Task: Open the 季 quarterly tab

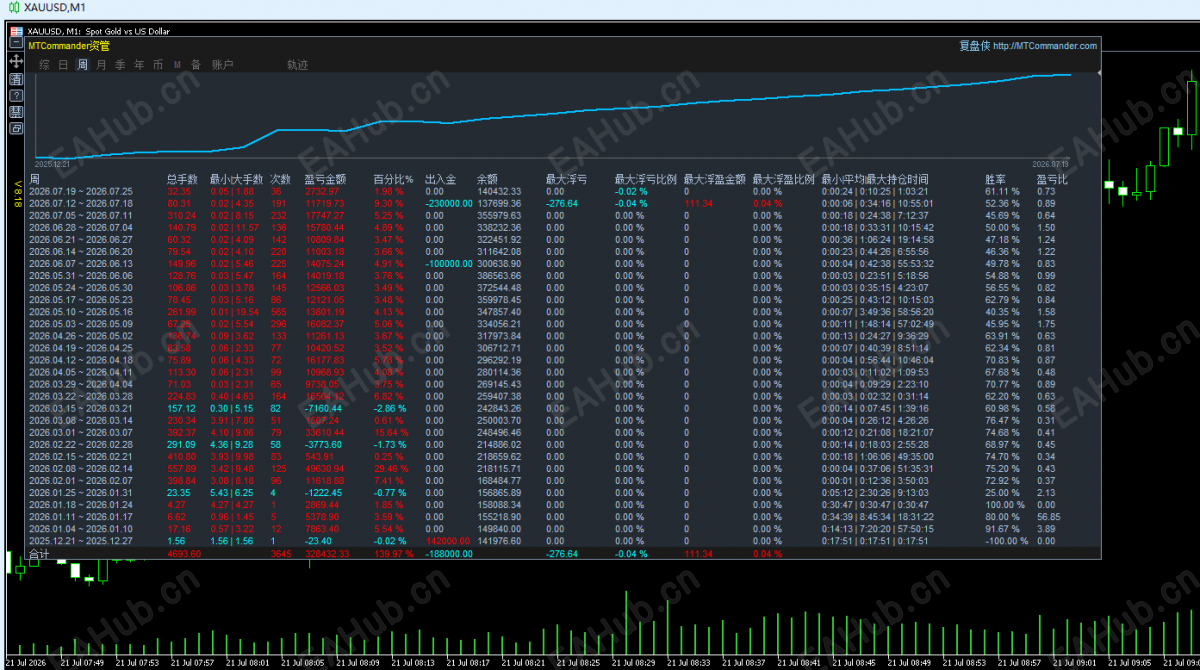Action: (x=120, y=65)
